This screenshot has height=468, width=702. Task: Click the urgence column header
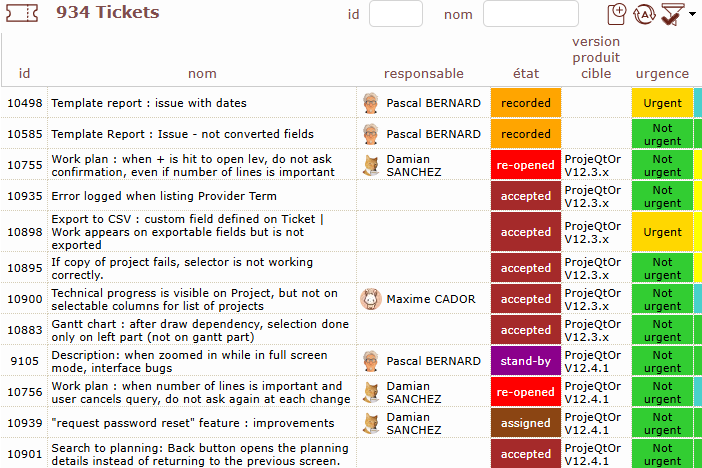tap(662, 73)
